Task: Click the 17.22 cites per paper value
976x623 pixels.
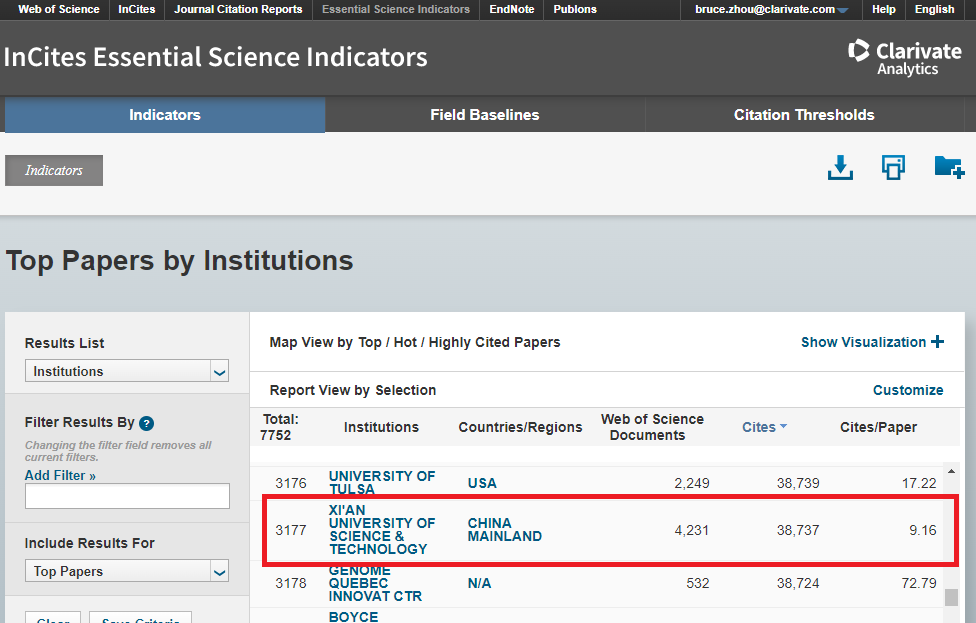Action: pyautogui.click(x=919, y=483)
